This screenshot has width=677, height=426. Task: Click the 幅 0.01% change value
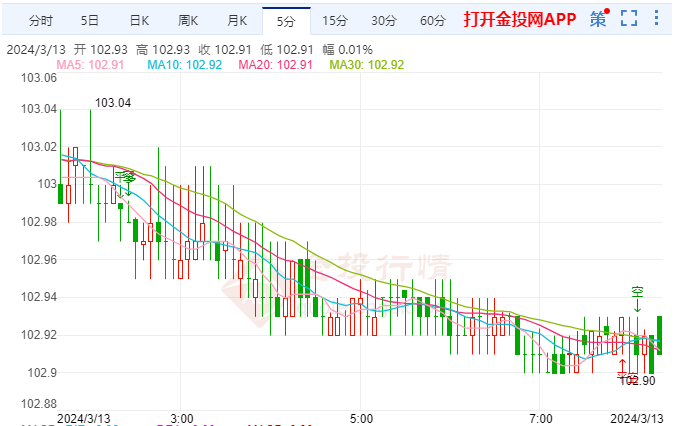point(348,50)
